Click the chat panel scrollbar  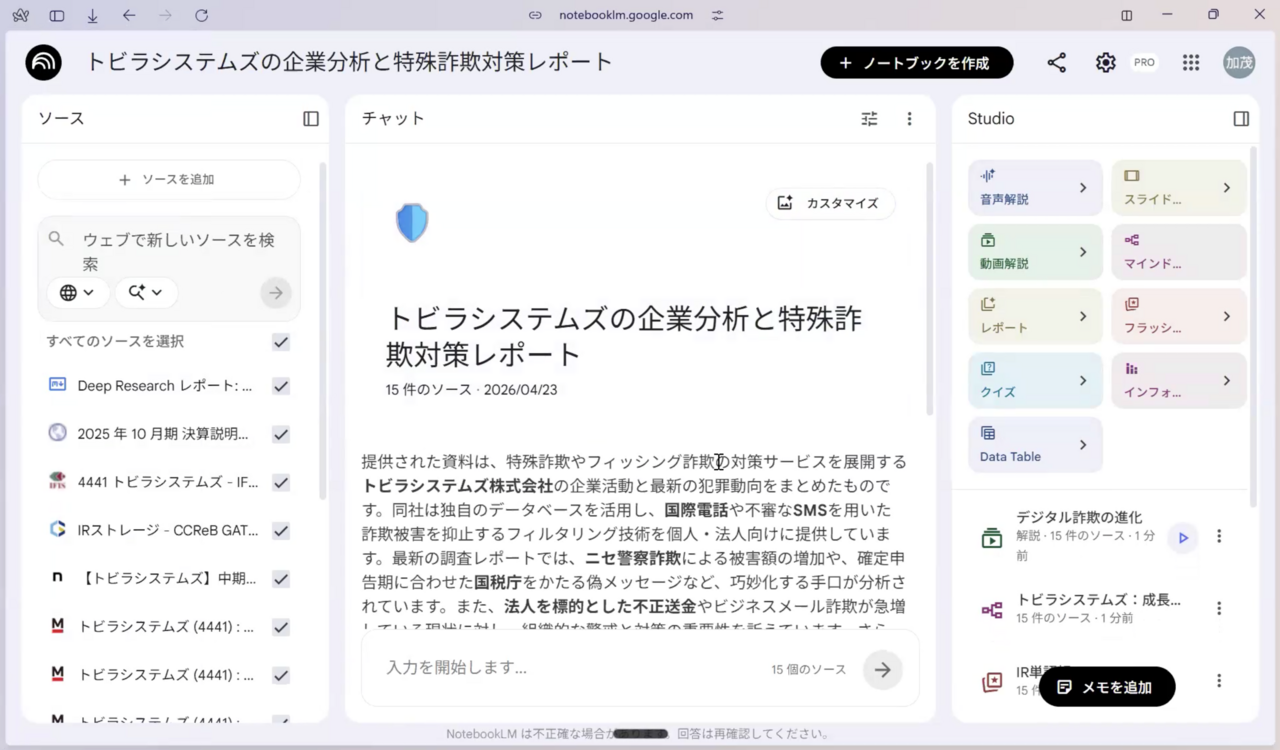coord(930,290)
